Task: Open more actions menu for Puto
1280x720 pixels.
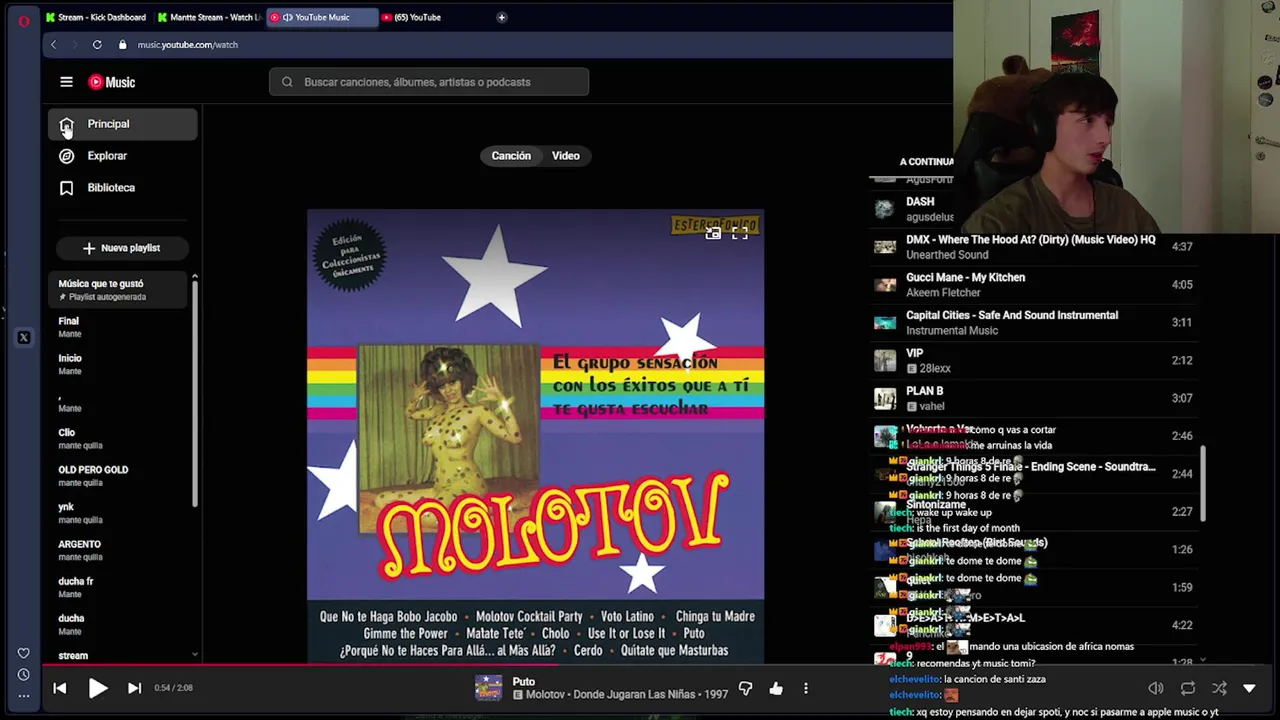Action: (x=806, y=688)
